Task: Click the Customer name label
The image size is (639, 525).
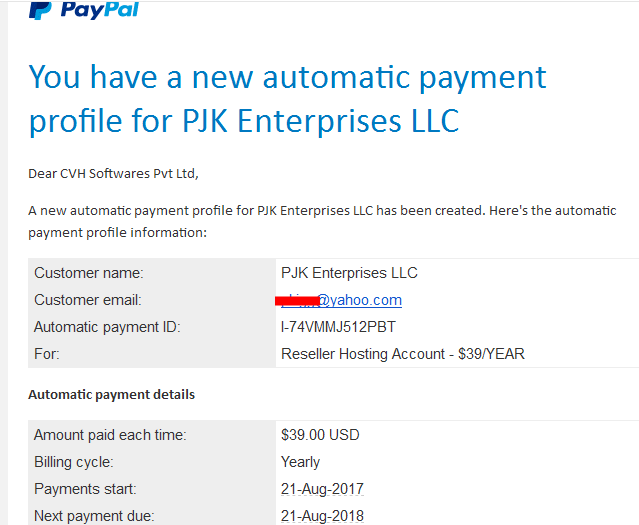Action: pyautogui.click(x=89, y=273)
